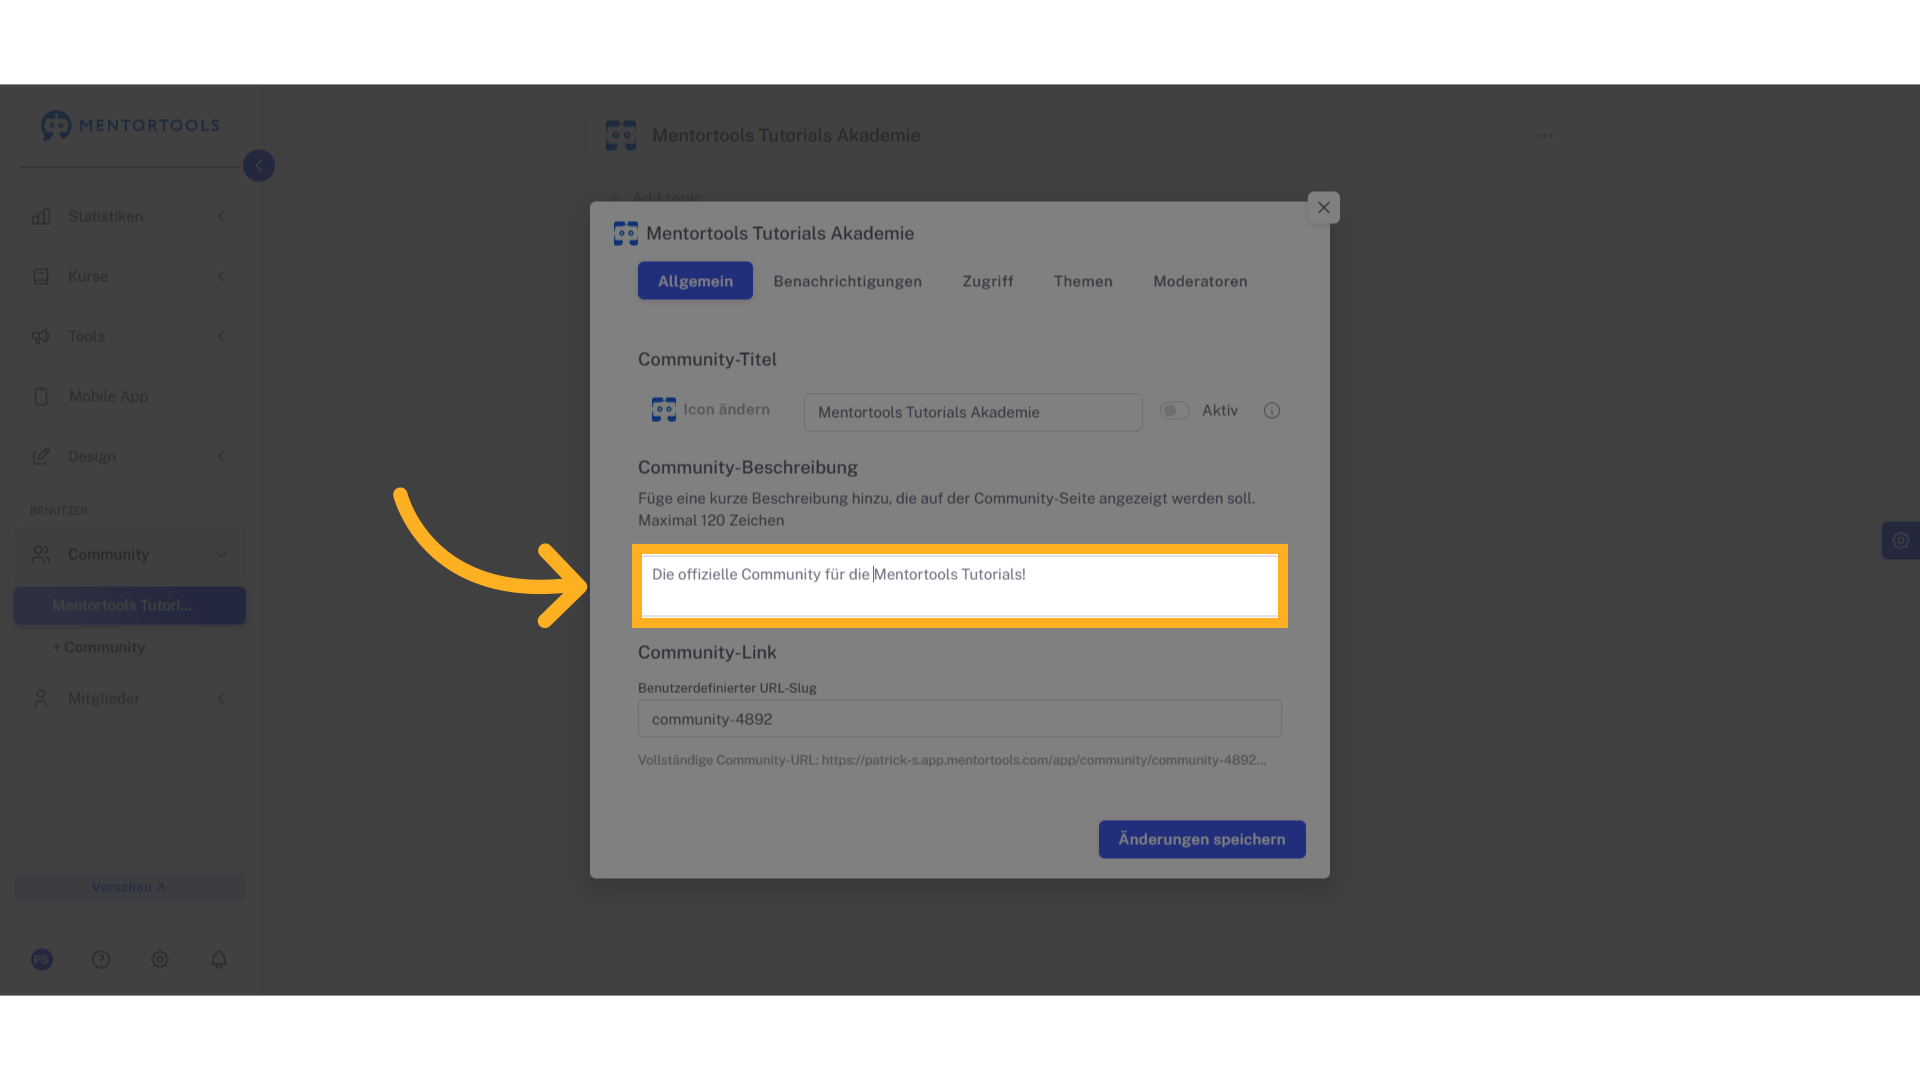Image resolution: width=1920 pixels, height=1080 pixels.
Task: Toggle the Aktiv switch
Action: tap(1175, 411)
